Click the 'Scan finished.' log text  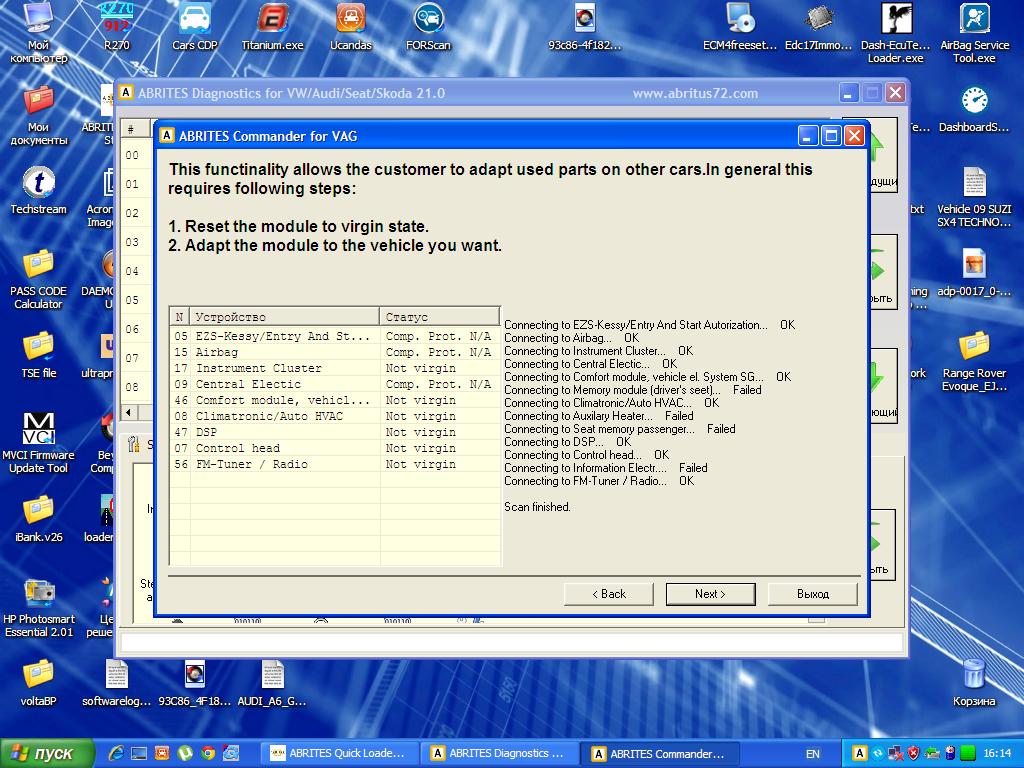[x=537, y=507]
